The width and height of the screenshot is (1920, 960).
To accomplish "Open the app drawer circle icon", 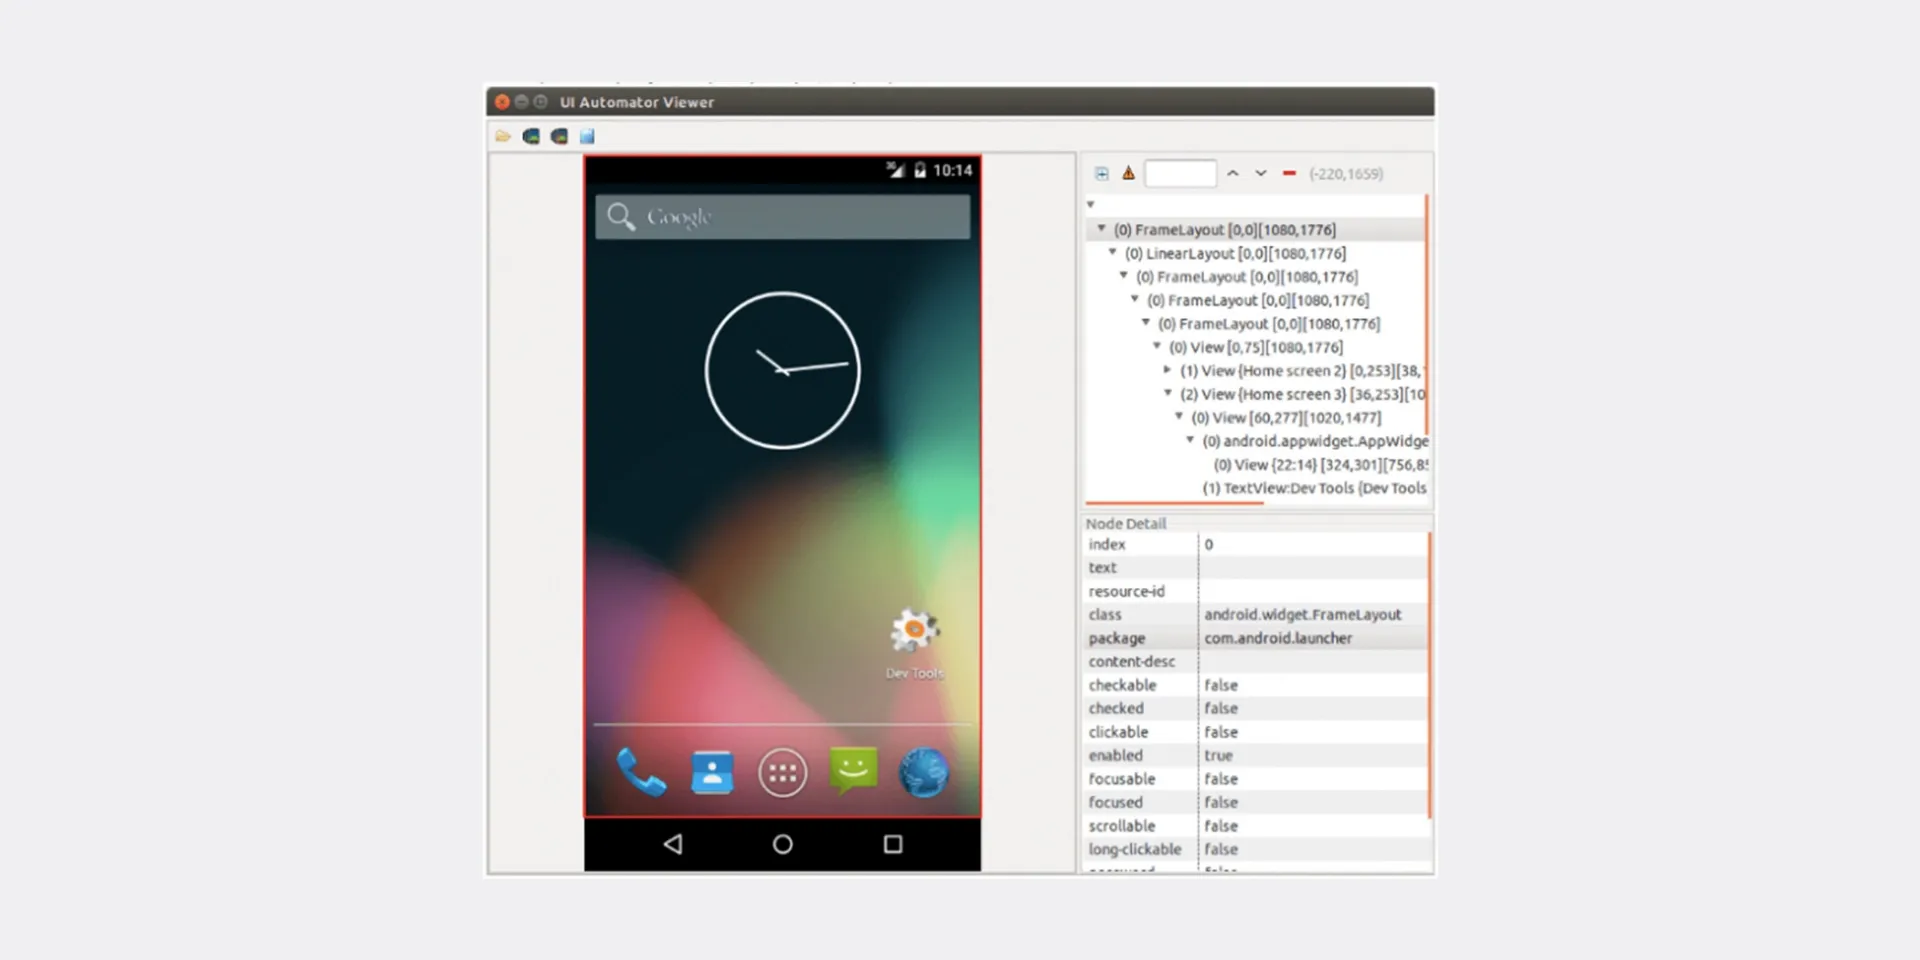I will pos(782,773).
